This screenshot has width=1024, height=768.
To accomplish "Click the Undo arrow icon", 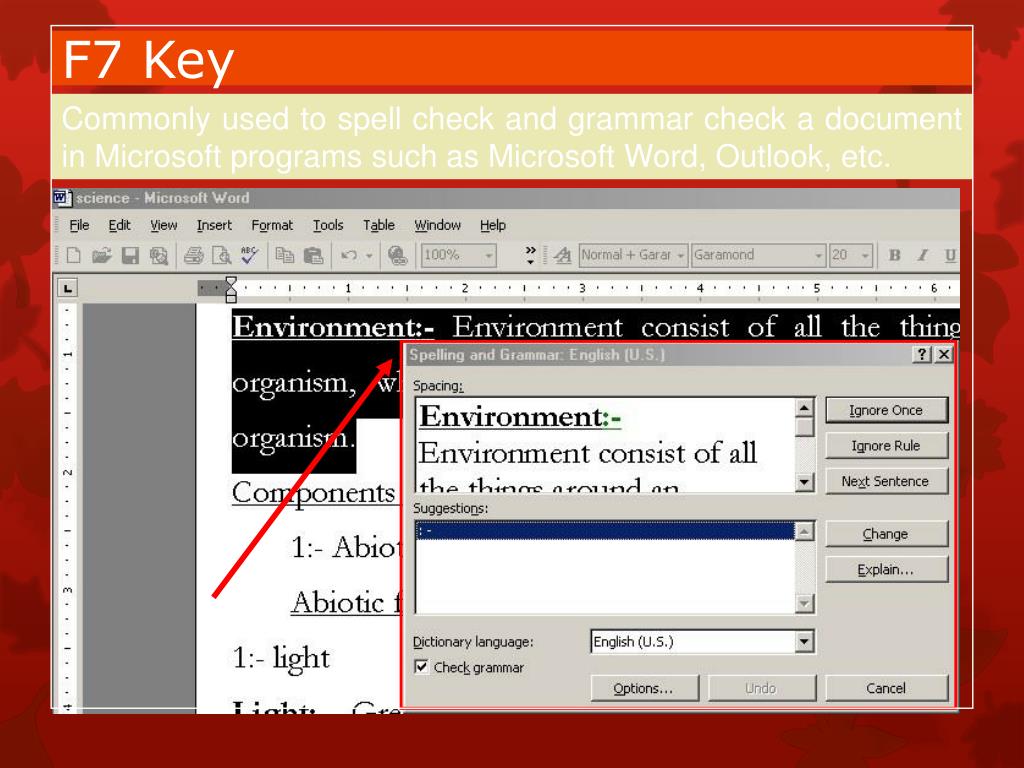I will point(349,255).
